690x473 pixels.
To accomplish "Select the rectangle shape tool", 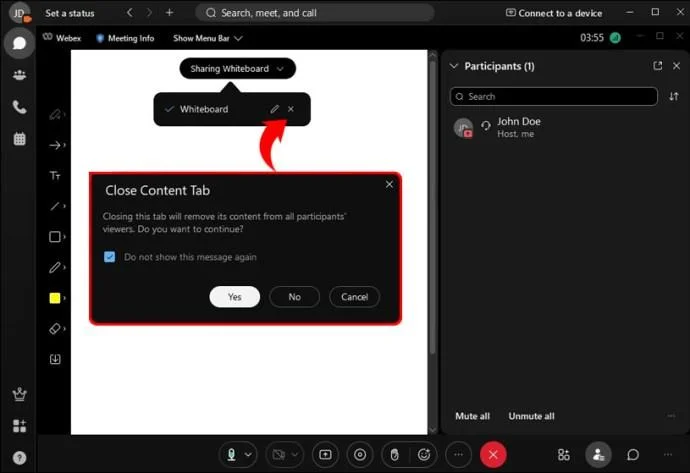I will (55, 237).
